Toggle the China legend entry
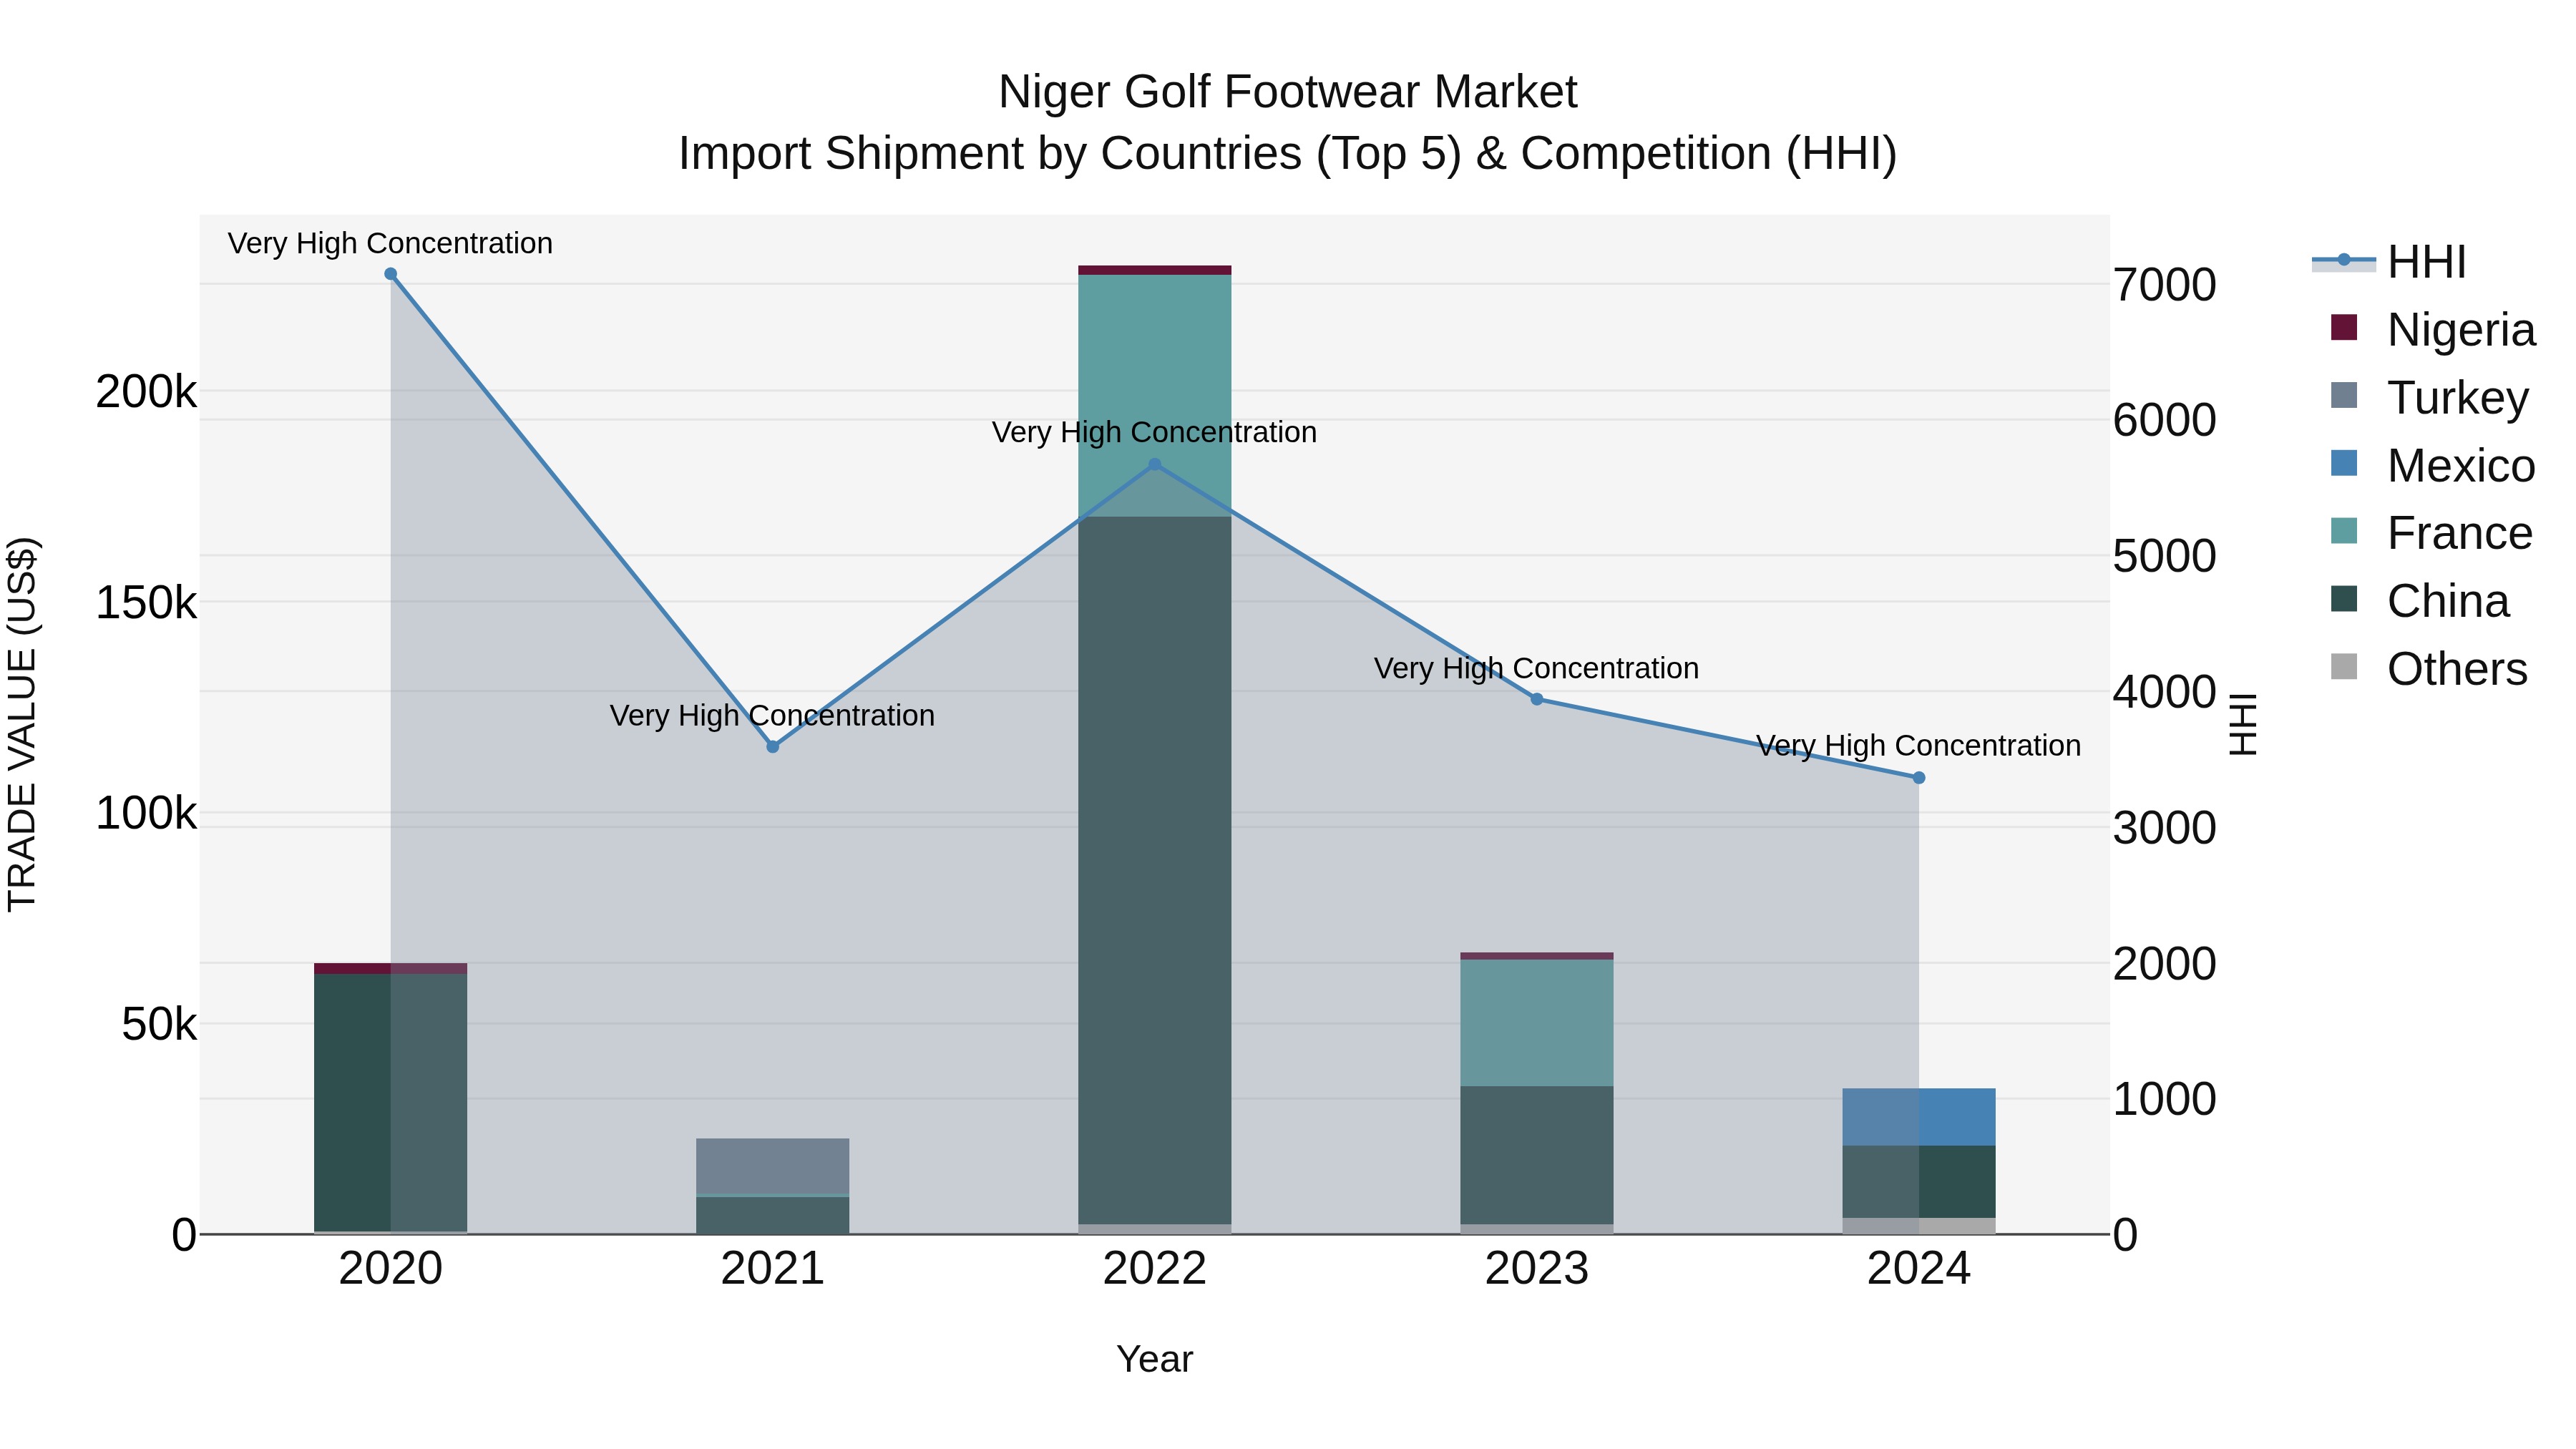2576x1449 pixels. tap(2420, 601)
